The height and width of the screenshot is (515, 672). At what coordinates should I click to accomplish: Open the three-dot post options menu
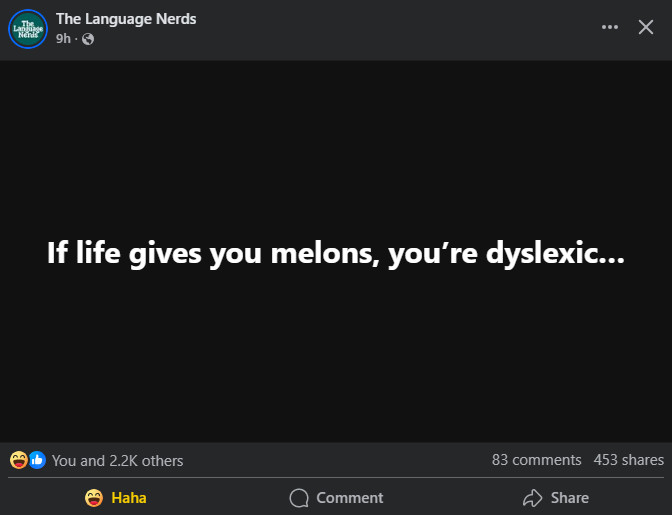(x=610, y=27)
